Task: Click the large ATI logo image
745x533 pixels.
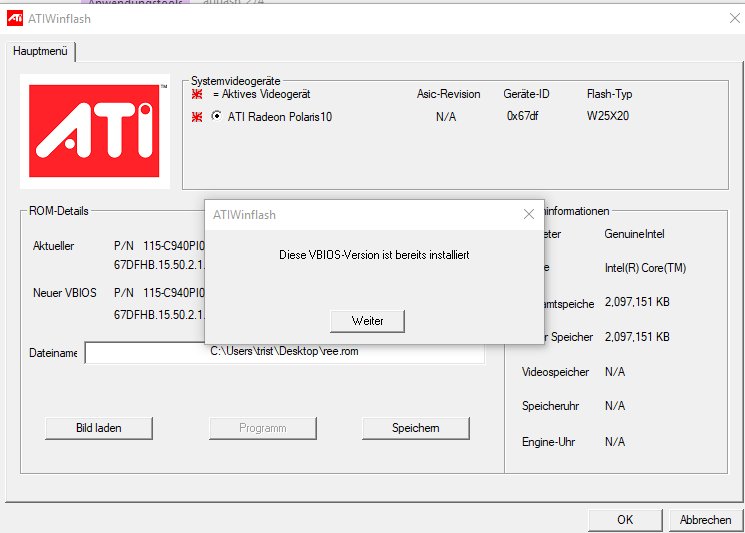Action: click(95, 131)
